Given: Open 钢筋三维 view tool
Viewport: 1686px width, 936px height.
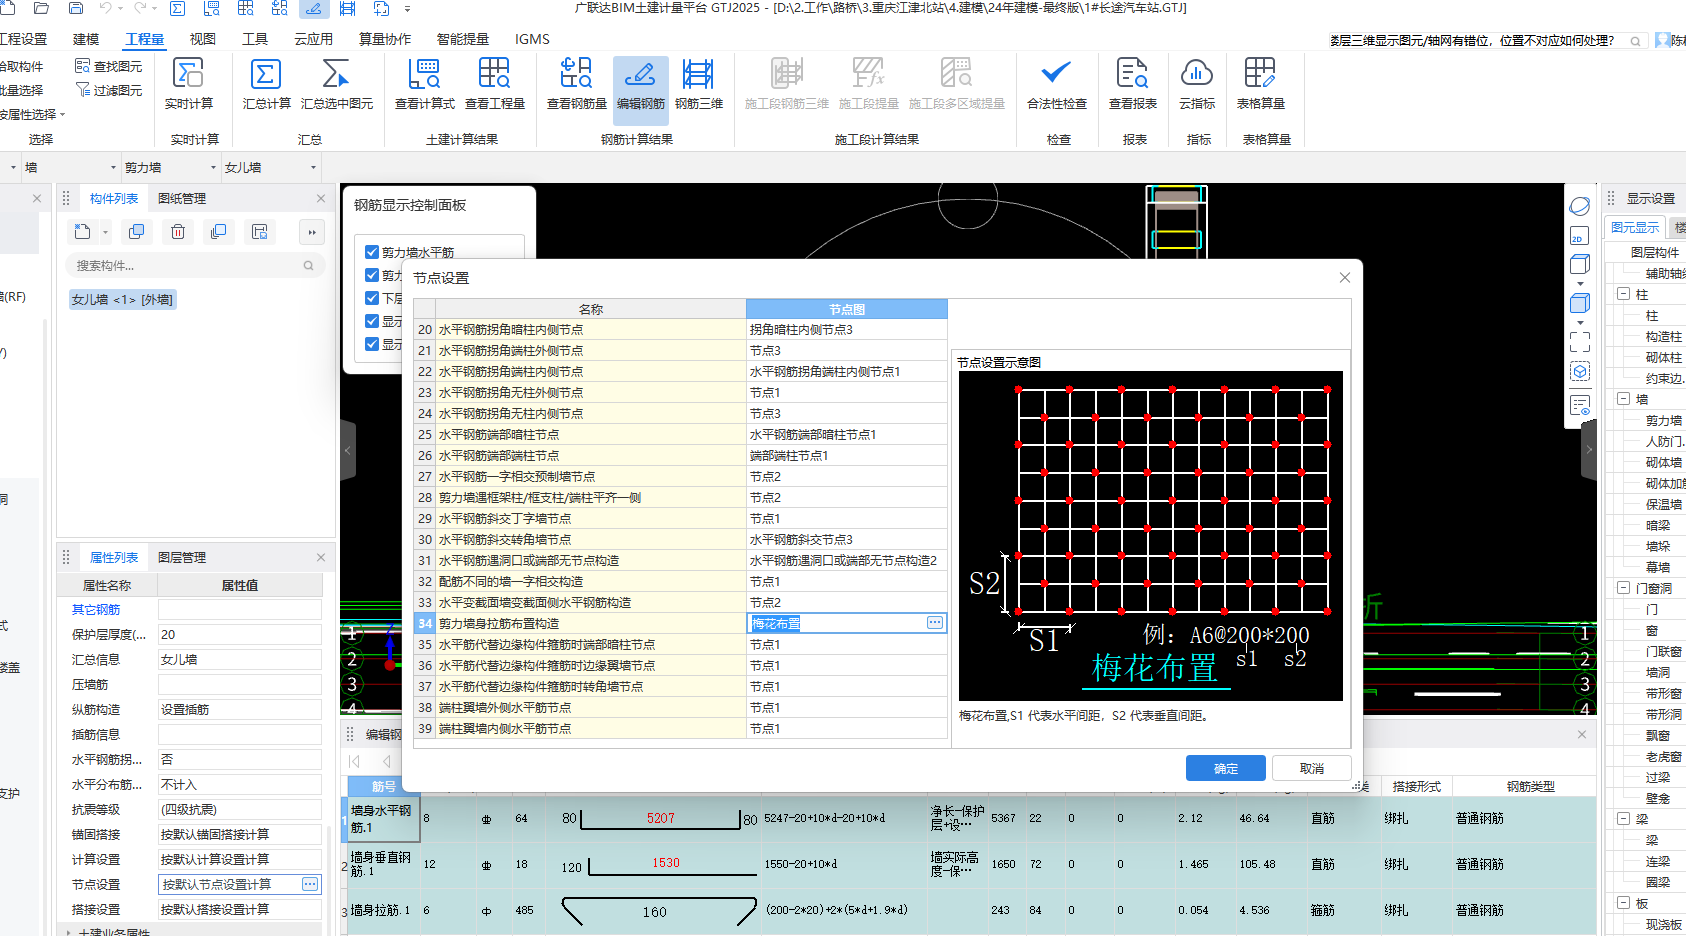Looking at the screenshot, I should [x=699, y=84].
